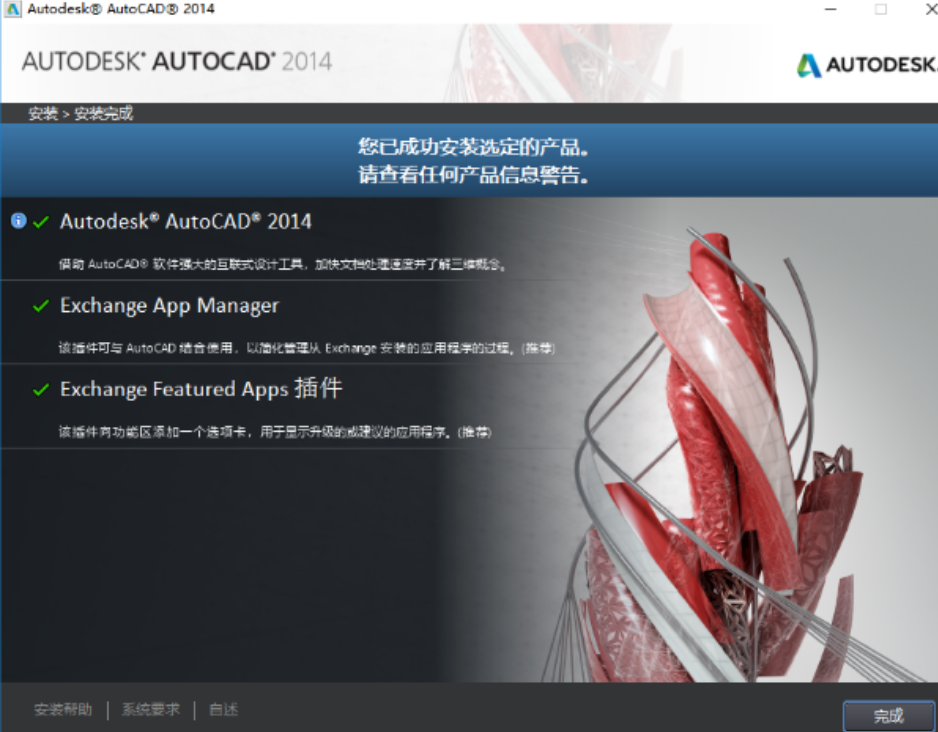
Task: Click the blue info icon beside AutoCAD 2014
Action: (19, 221)
